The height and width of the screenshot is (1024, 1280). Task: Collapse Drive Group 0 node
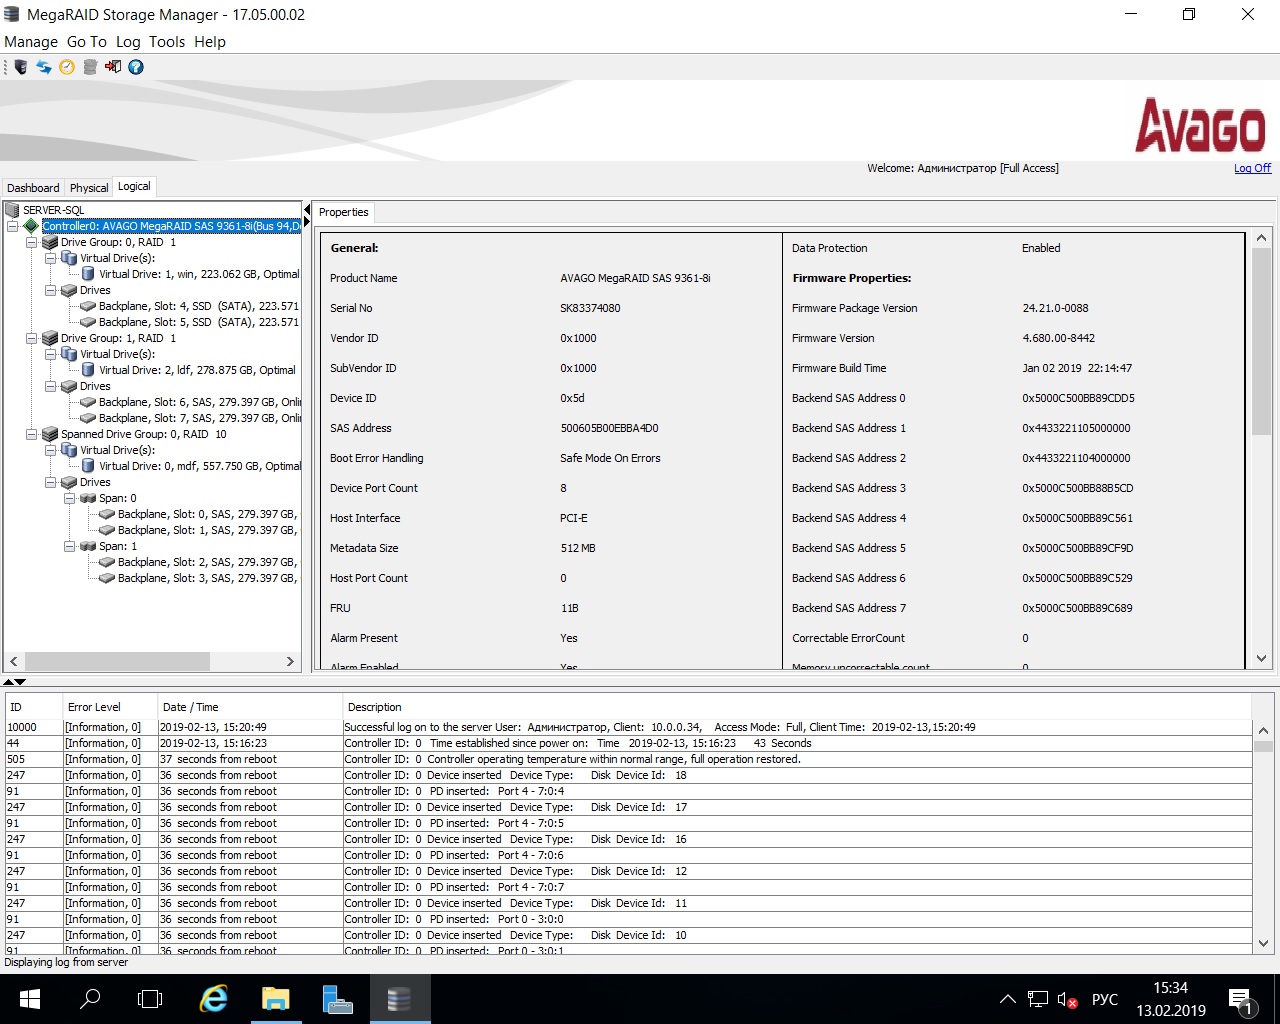(31, 242)
